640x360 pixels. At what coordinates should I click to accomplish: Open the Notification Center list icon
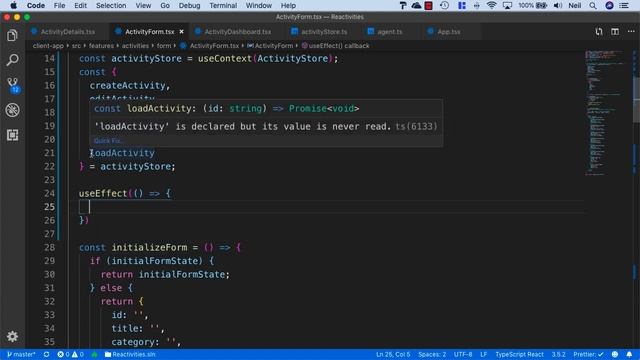624,5
